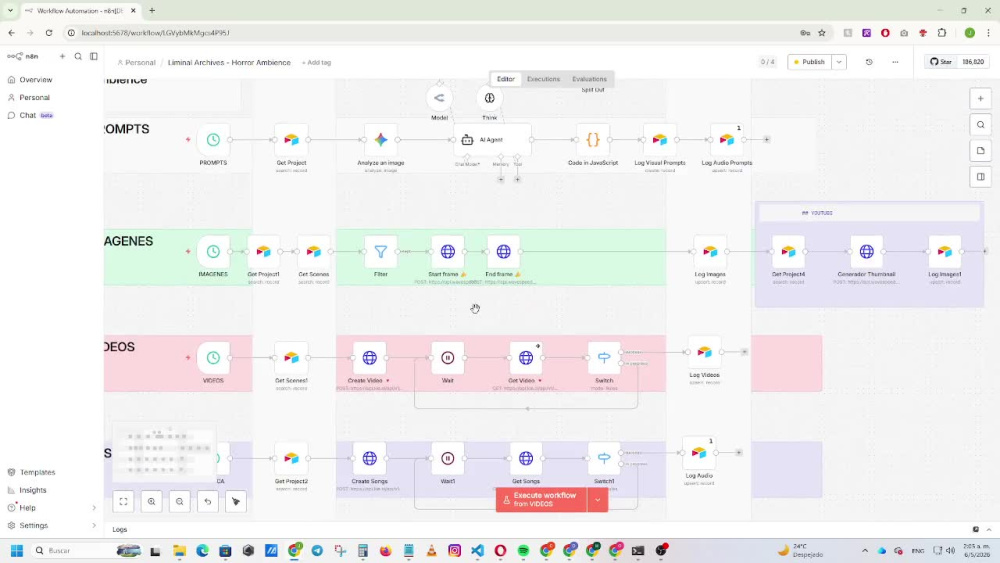
Task: Open the VIDEOS schedule trigger node
Action: [213, 358]
